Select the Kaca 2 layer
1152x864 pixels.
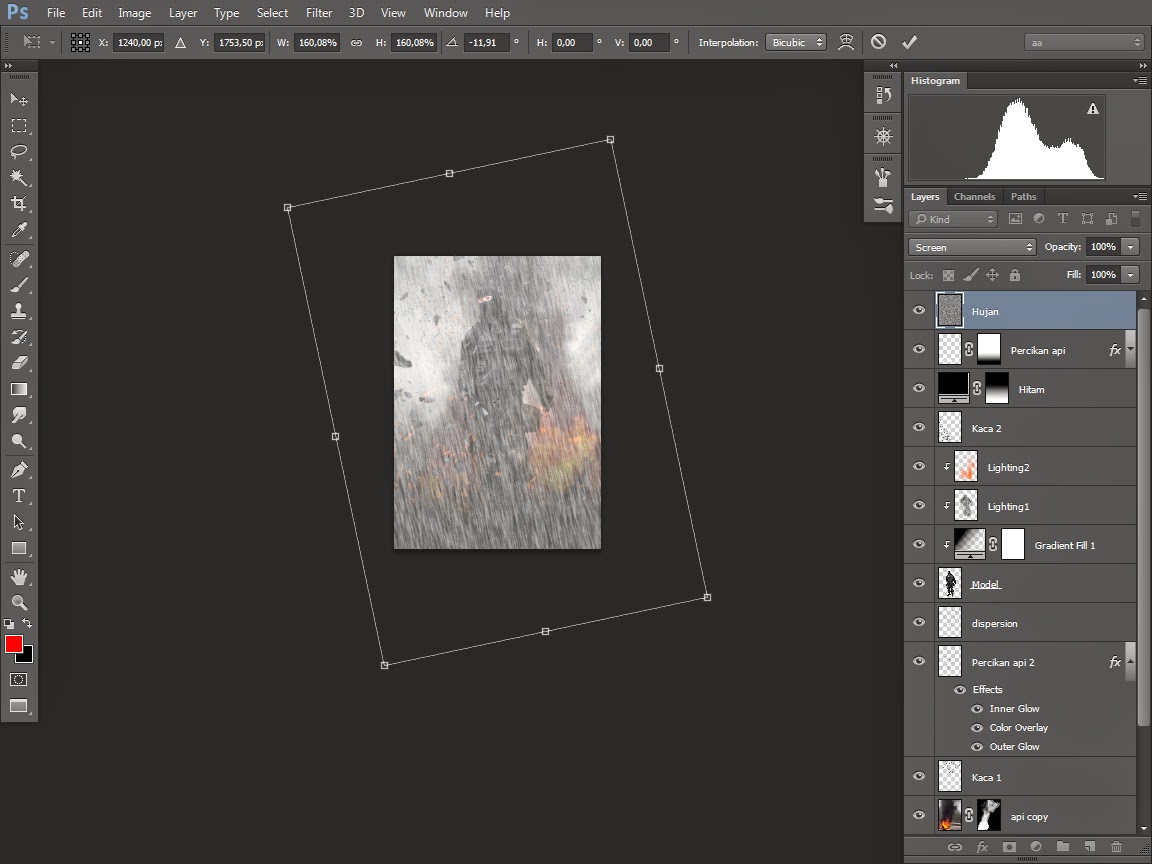coord(1040,428)
